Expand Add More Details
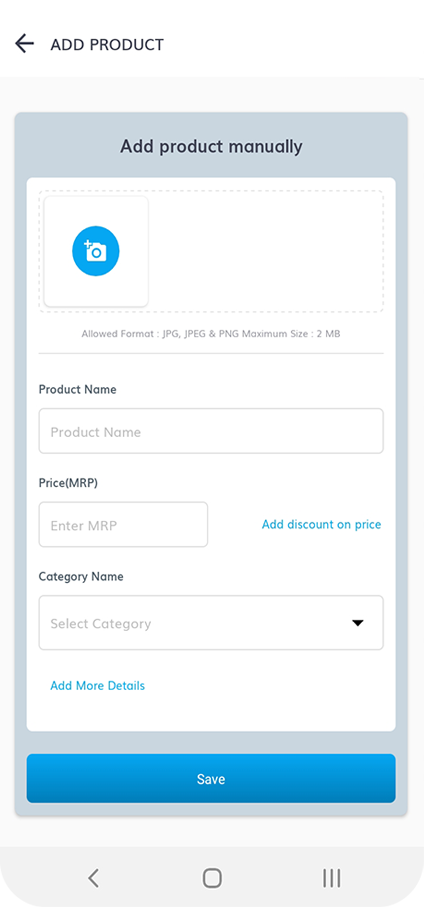Viewport: 424px width, 907px height. pyautogui.click(x=97, y=685)
